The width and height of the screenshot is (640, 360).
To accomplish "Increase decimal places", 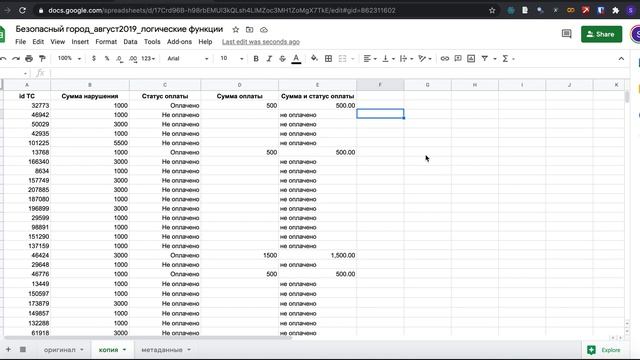I will pos(133,59).
